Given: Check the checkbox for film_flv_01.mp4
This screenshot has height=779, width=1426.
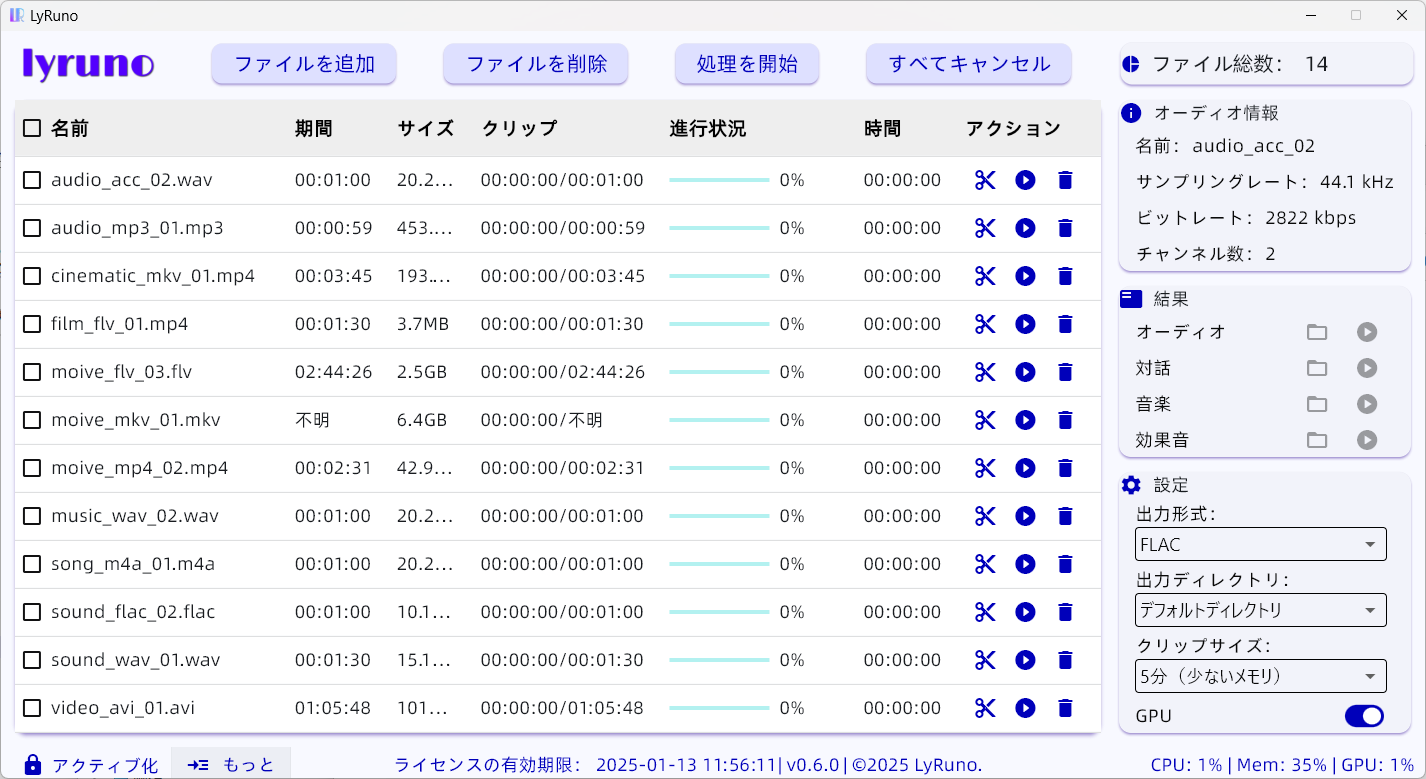Looking at the screenshot, I should click(31, 324).
